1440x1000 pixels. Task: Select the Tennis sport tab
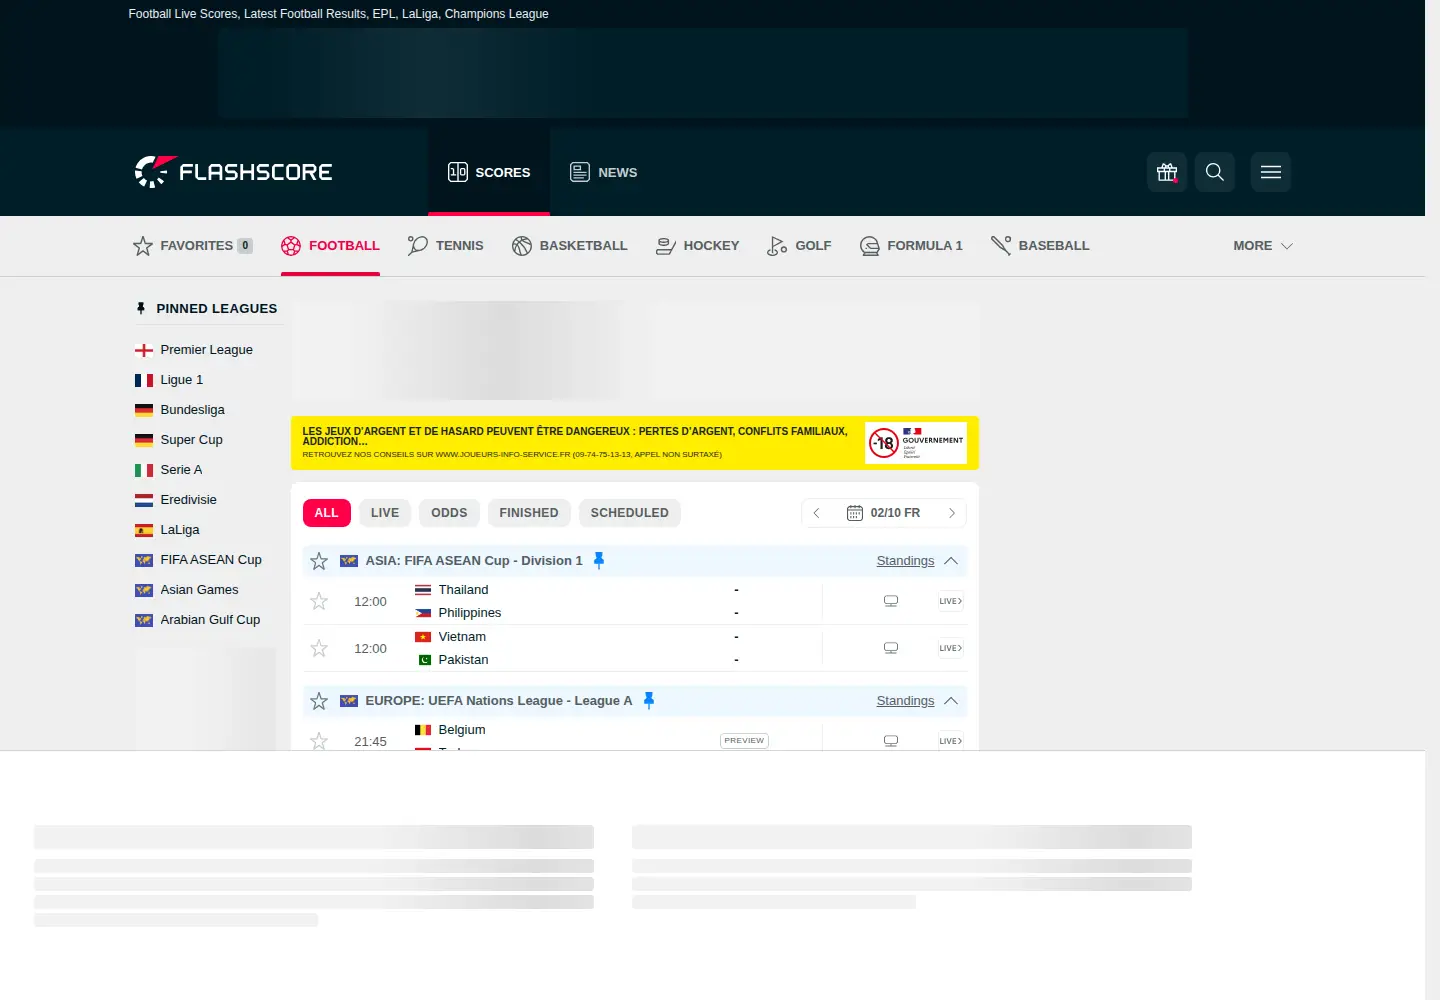tap(446, 246)
